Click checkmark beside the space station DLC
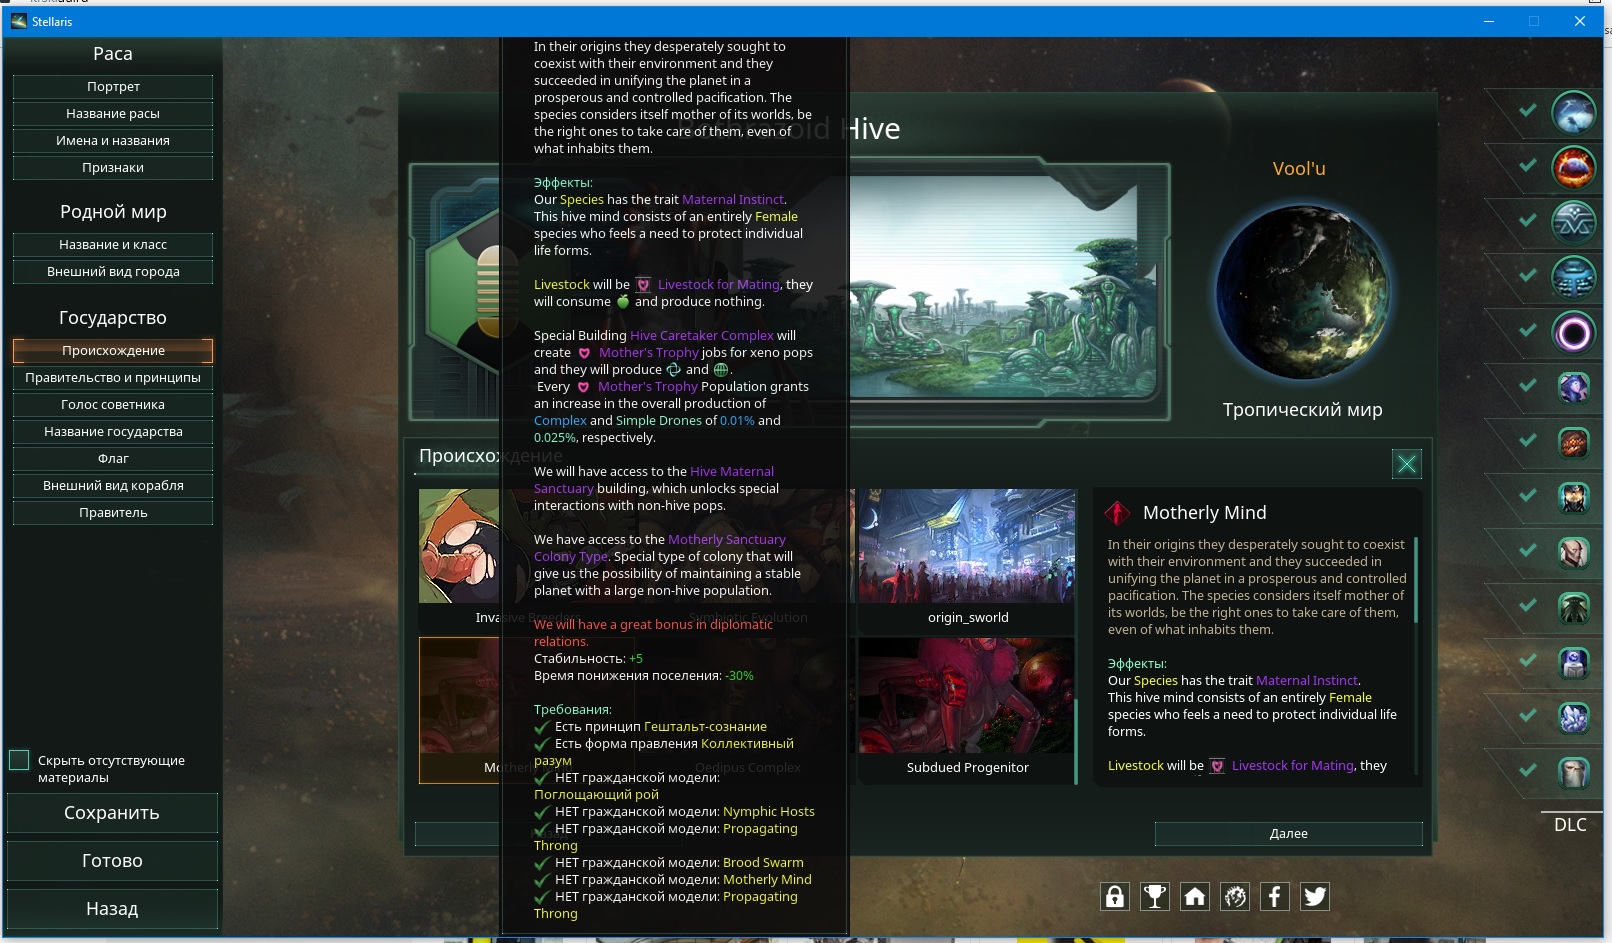The height and width of the screenshot is (943, 1612). [x=1528, y=275]
